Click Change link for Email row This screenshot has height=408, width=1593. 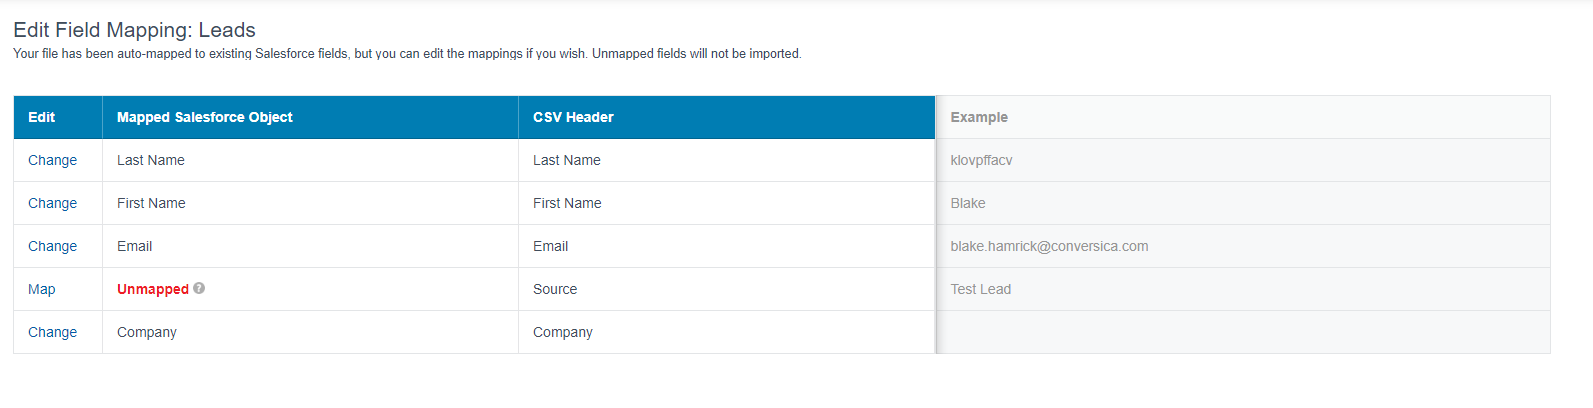(52, 246)
